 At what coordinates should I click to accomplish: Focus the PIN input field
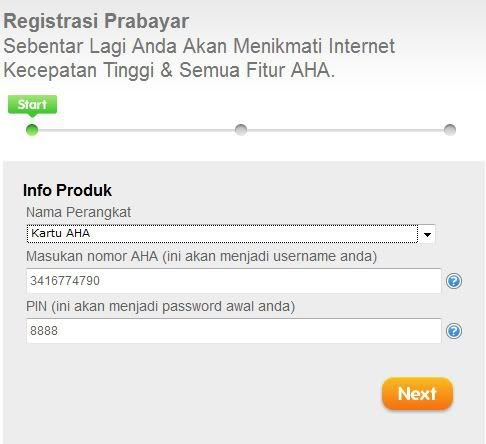234,331
